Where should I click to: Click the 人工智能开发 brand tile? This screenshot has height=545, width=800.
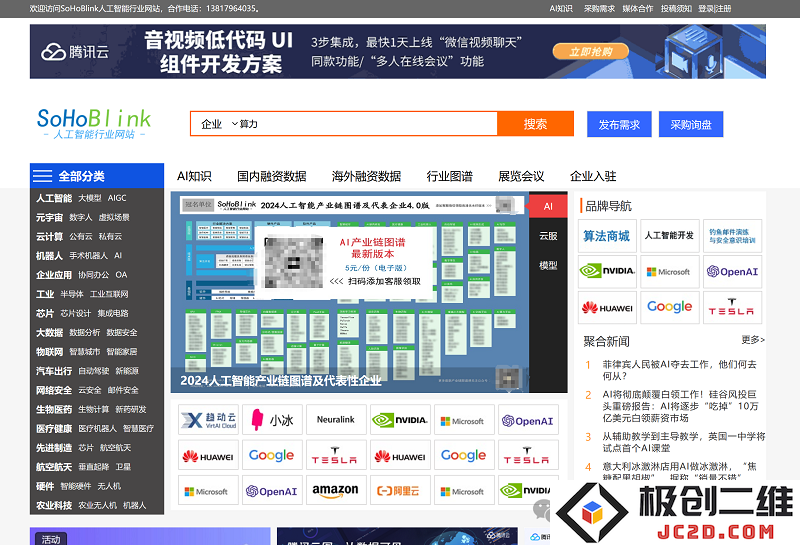point(669,236)
